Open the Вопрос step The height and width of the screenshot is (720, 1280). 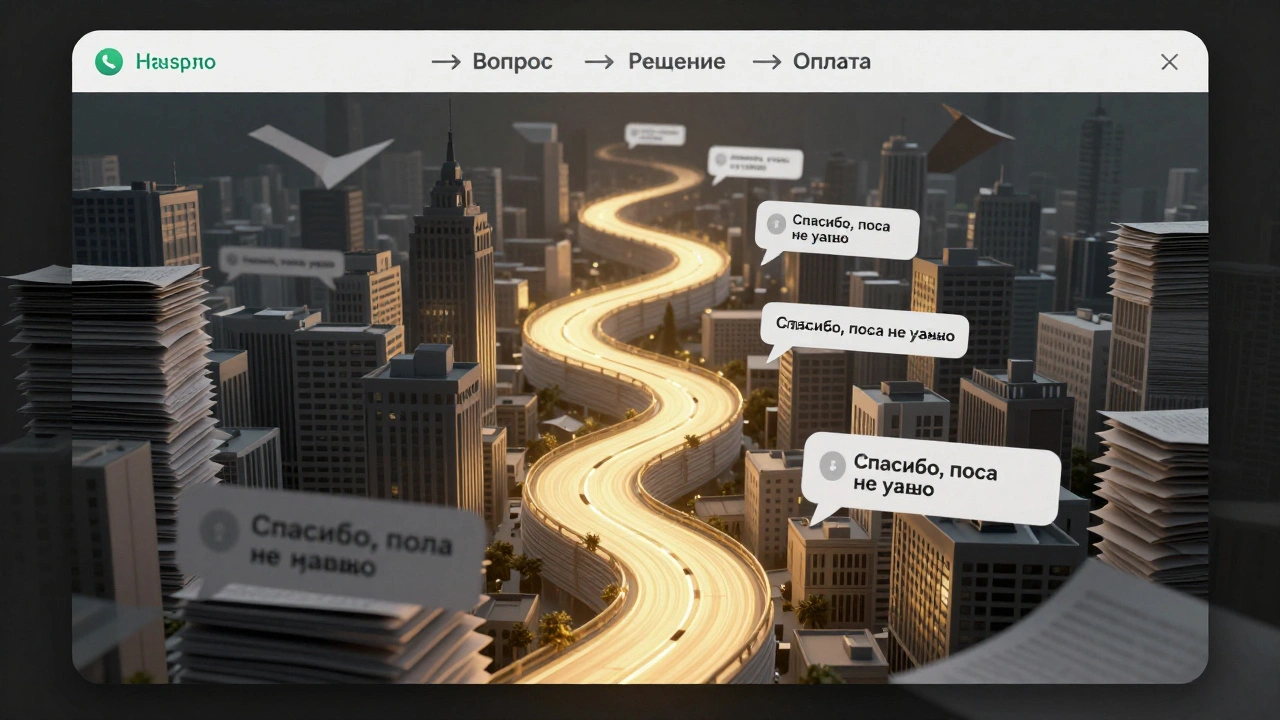pos(512,62)
